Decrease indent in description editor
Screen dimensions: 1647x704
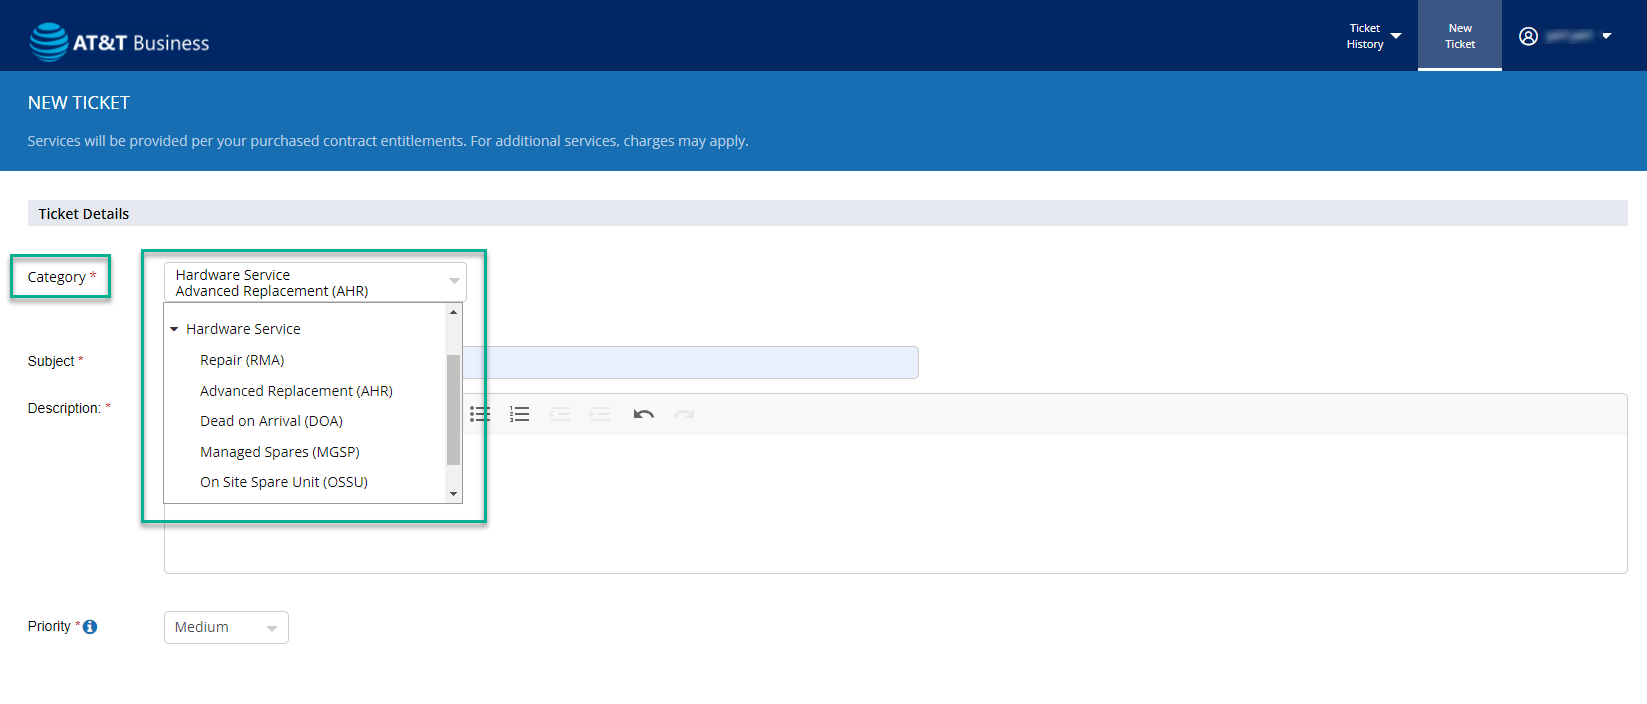[x=560, y=414]
